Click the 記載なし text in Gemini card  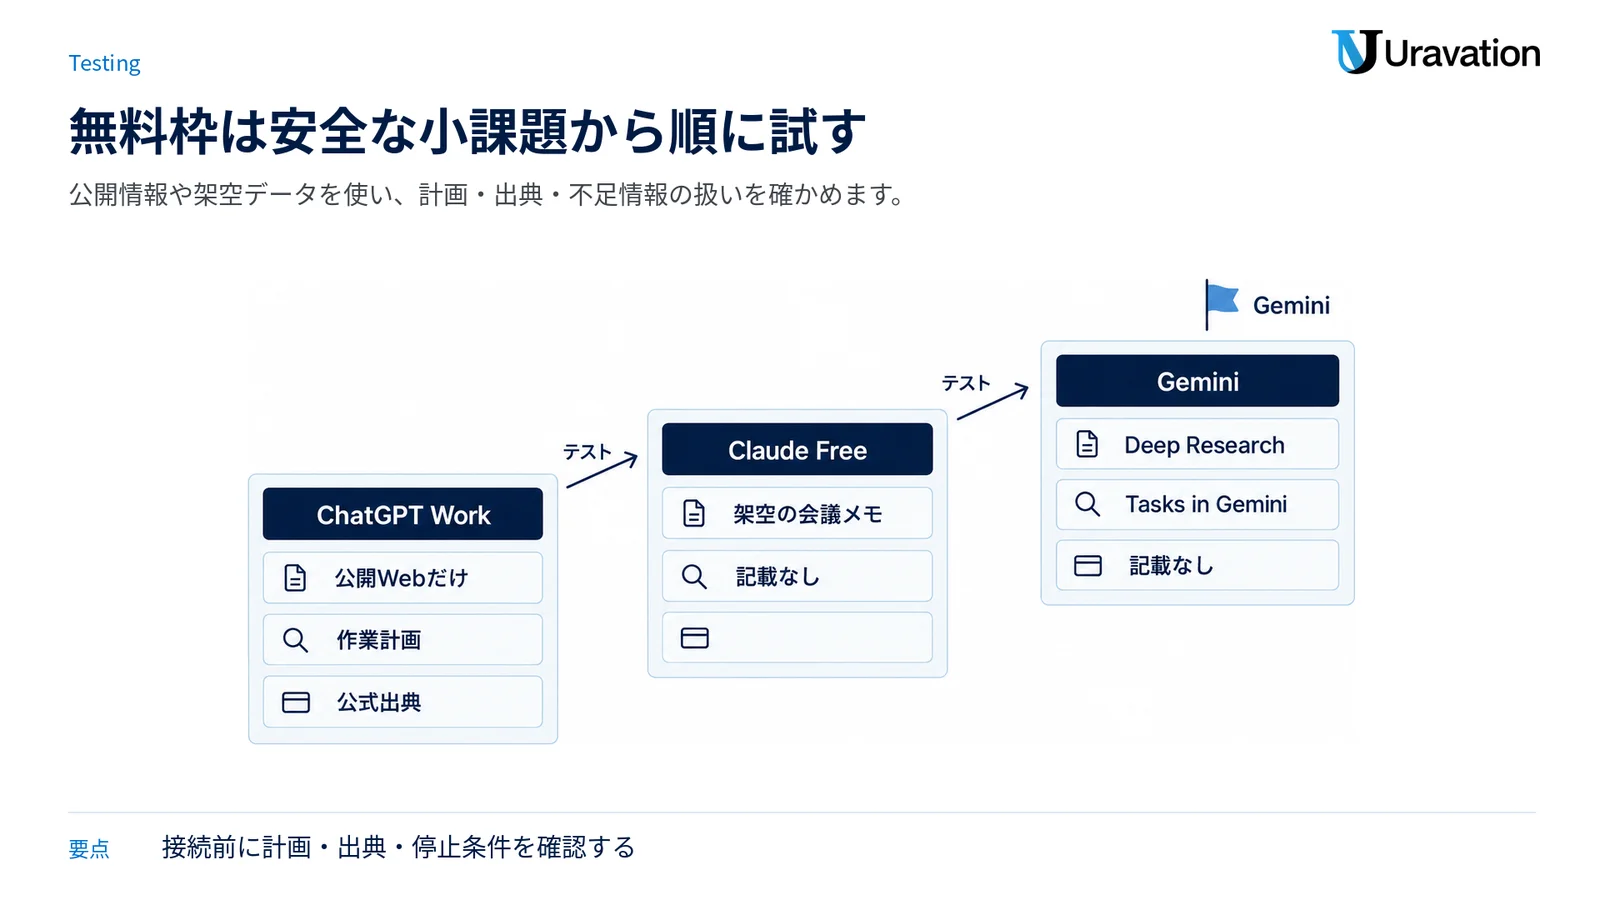(x=1171, y=566)
